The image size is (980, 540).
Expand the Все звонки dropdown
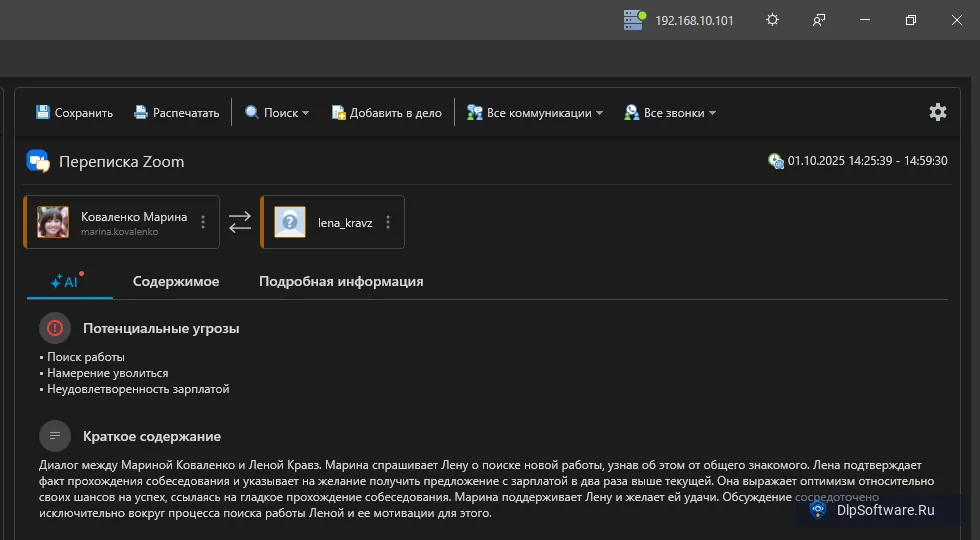tap(670, 112)
